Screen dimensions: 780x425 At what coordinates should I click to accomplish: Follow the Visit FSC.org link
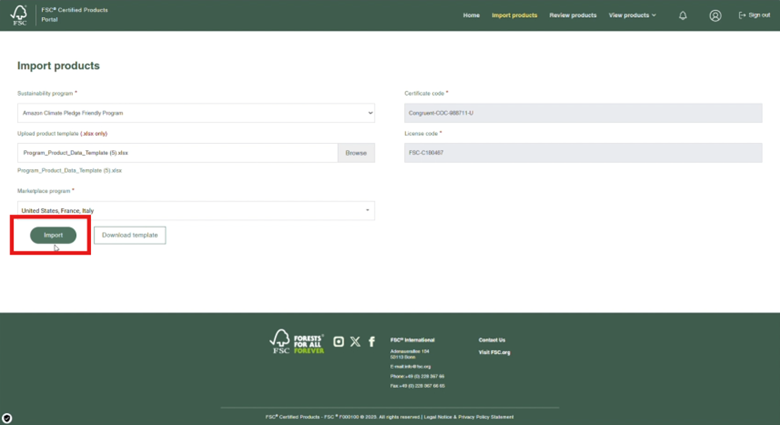[x=494, y=352]
